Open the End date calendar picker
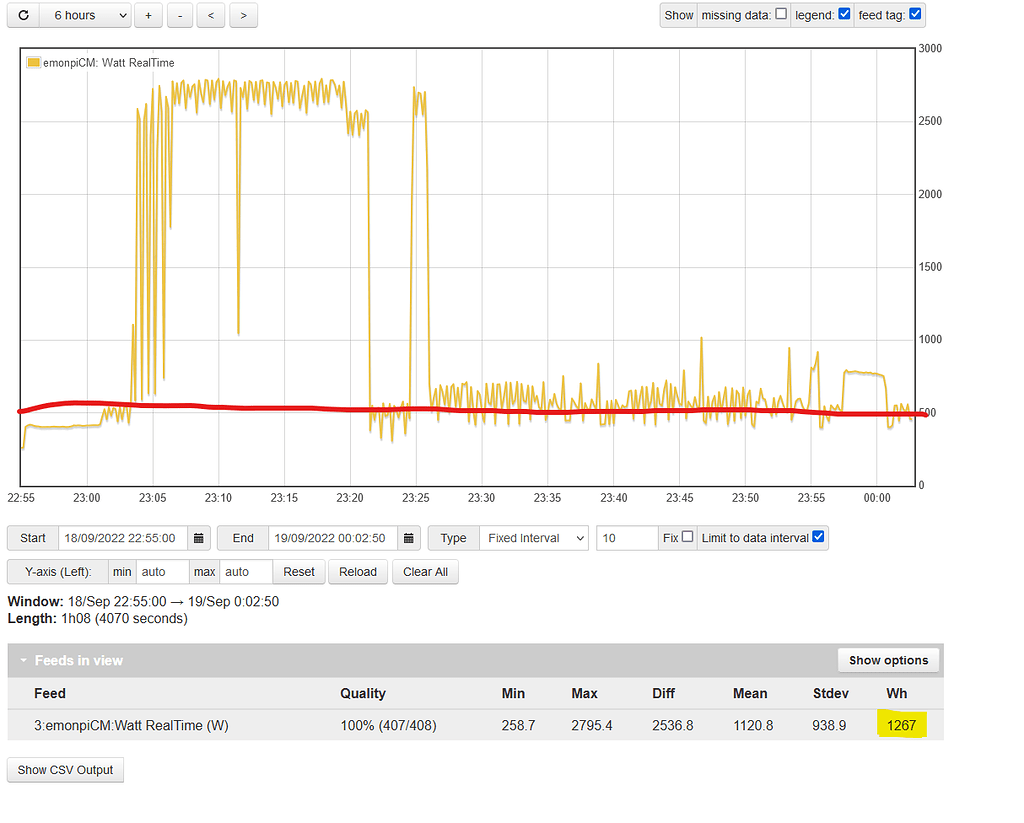 409,537
